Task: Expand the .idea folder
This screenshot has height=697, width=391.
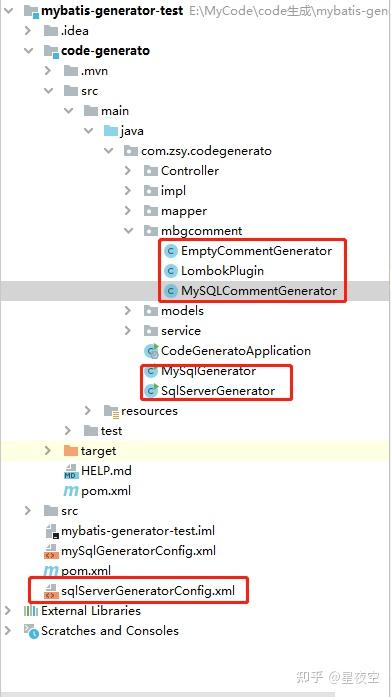Action: pos(28,31)
